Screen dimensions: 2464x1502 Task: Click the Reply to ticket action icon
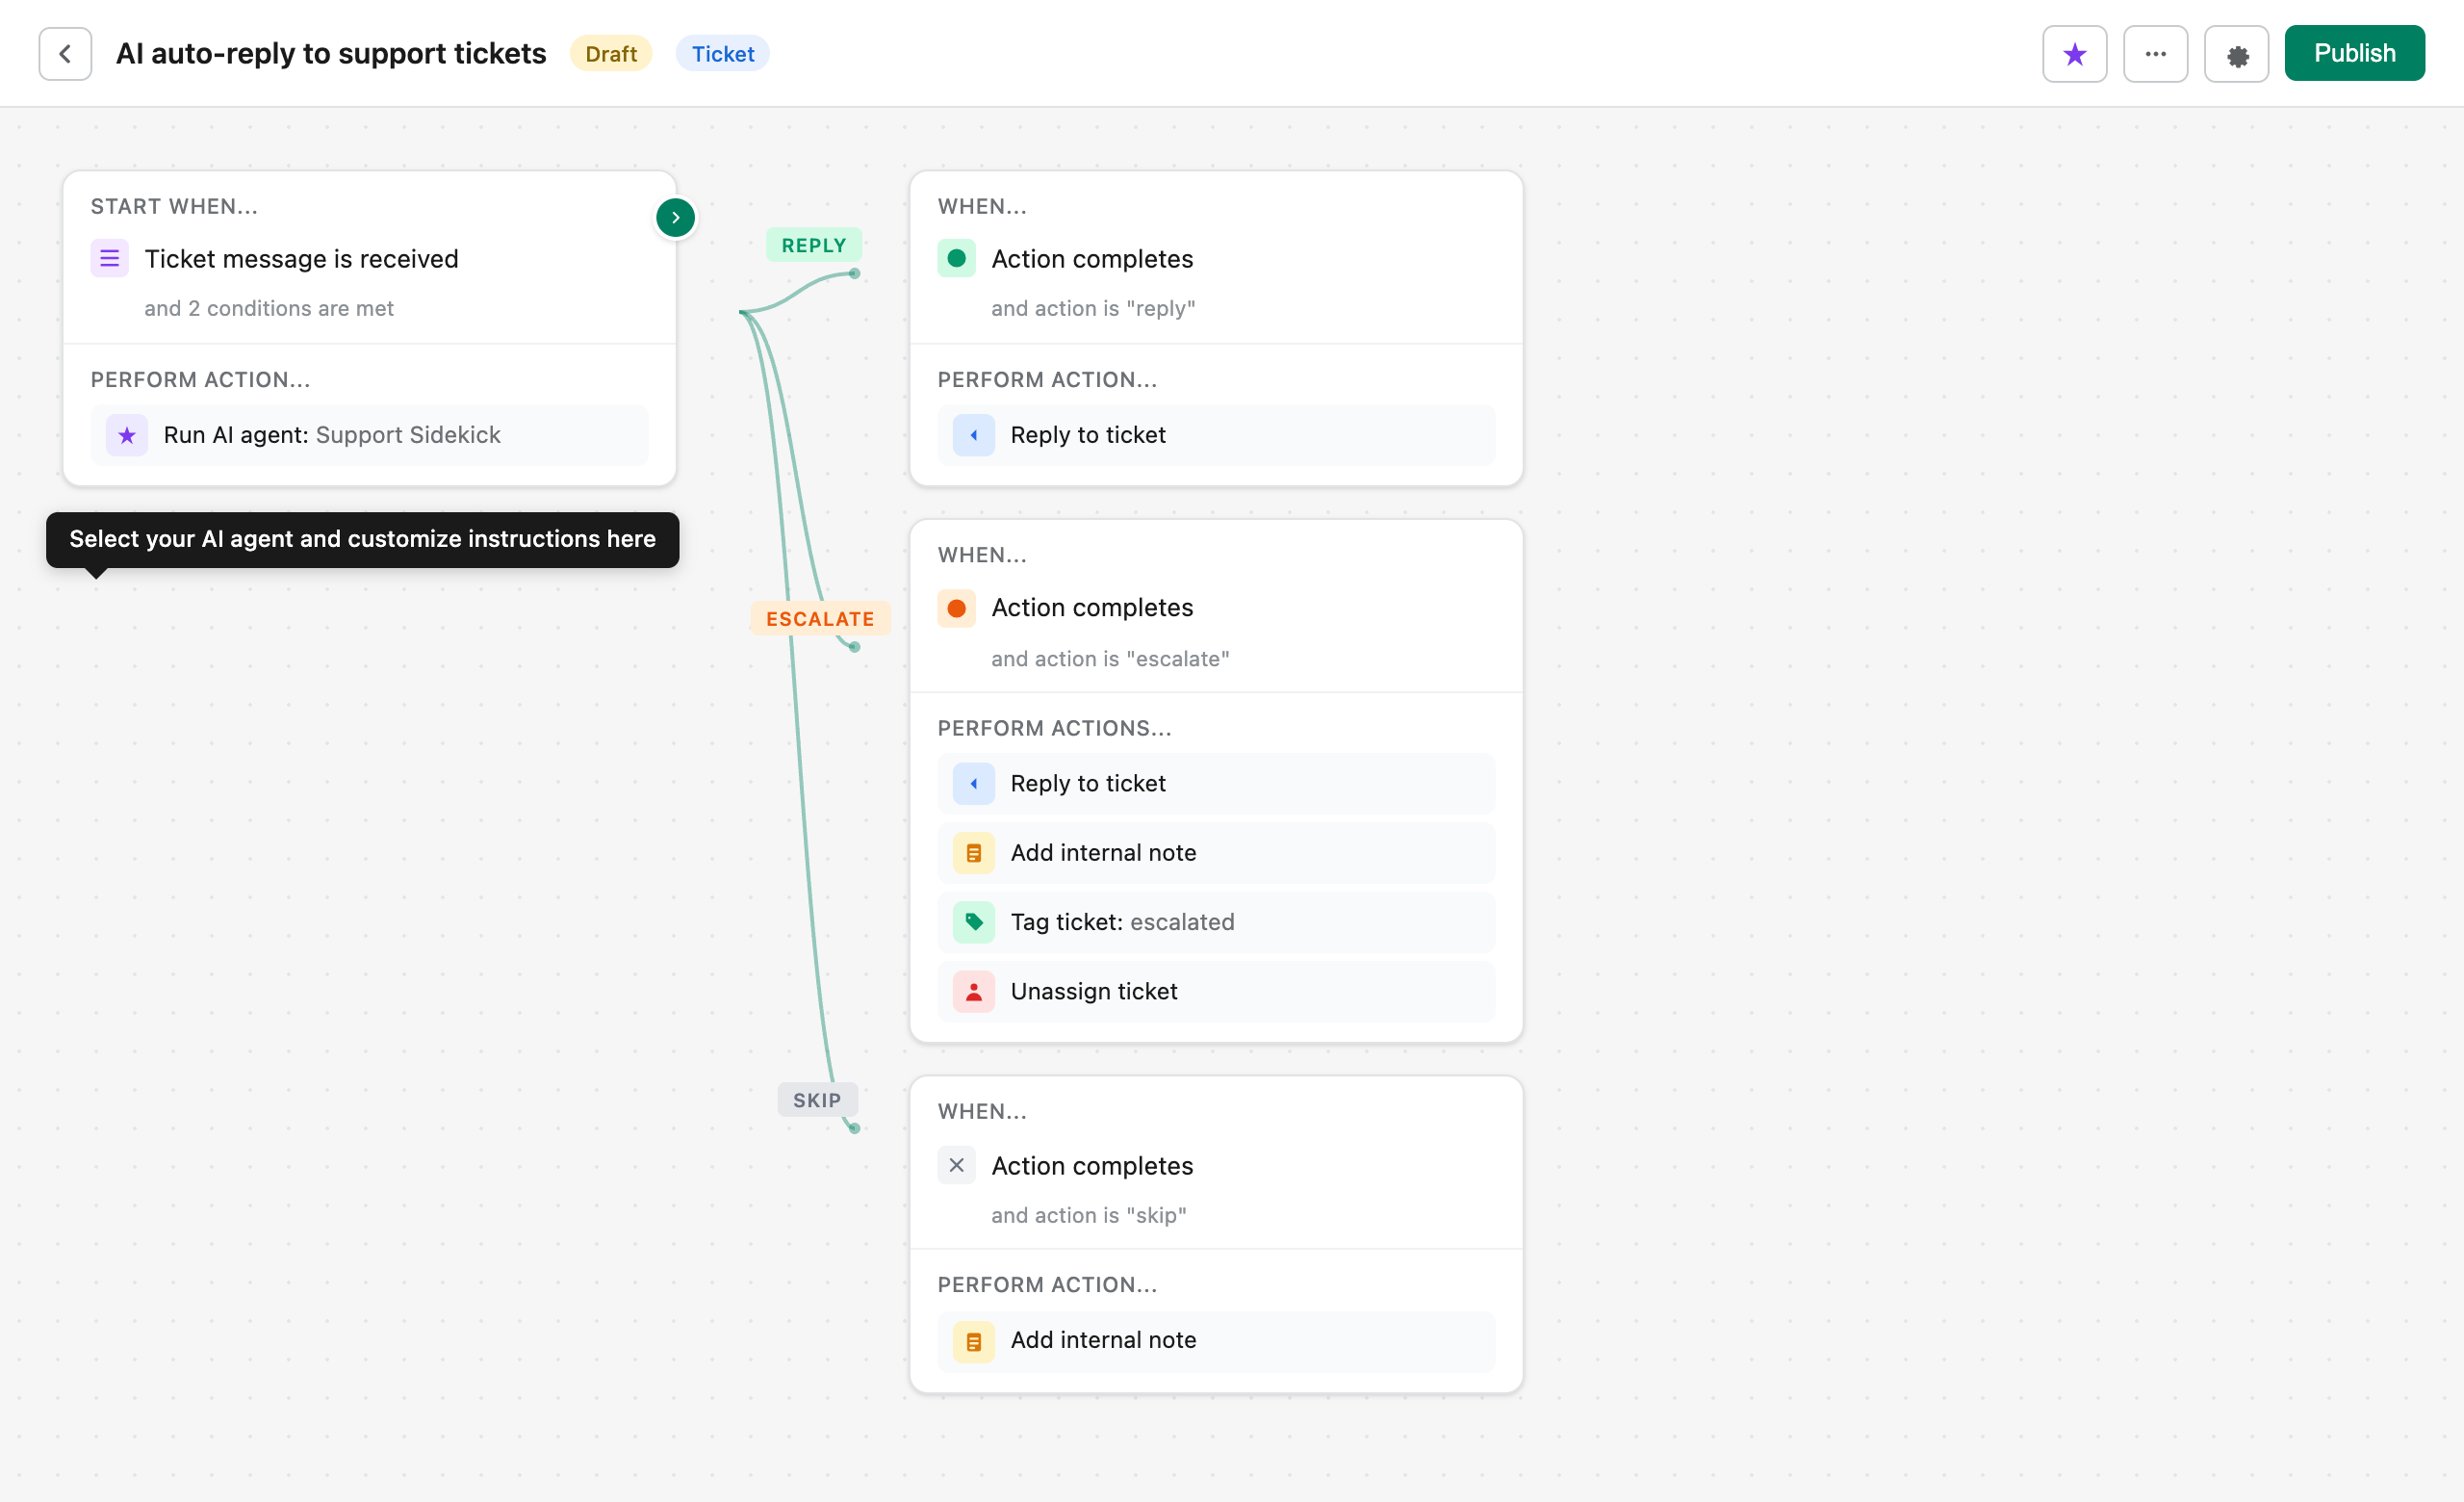973,435
